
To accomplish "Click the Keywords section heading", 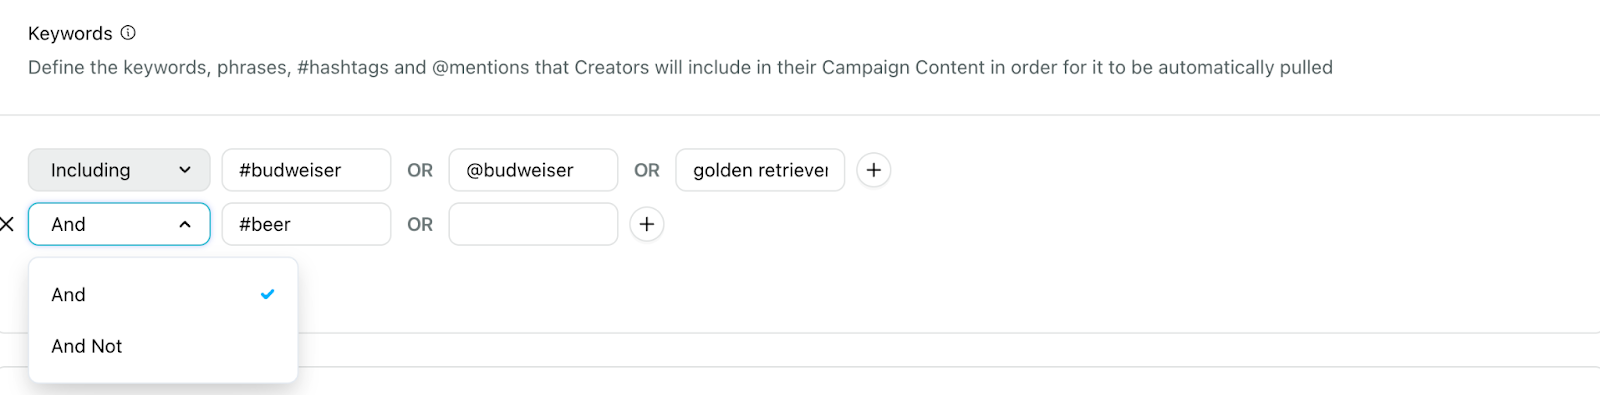I will [70, 33].
